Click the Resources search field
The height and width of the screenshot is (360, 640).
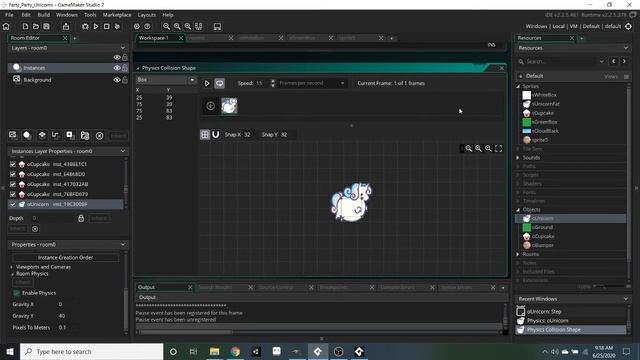(560, 62)
